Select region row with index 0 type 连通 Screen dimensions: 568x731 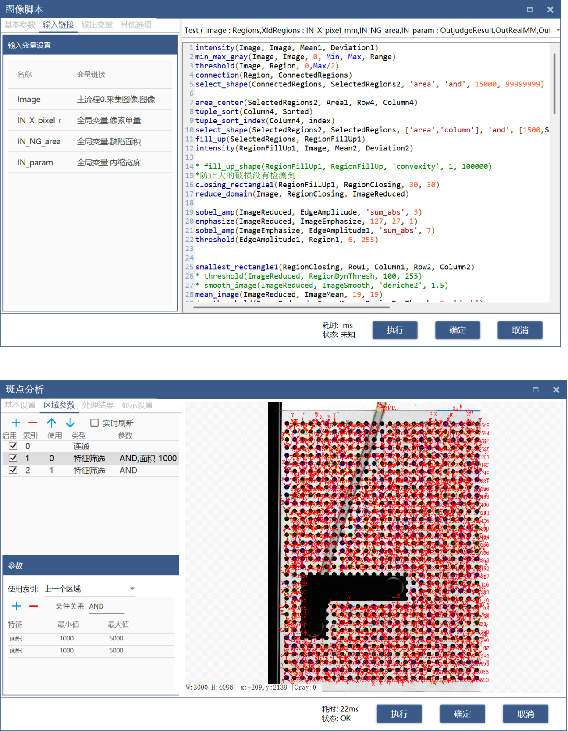[x=90, y=446]
